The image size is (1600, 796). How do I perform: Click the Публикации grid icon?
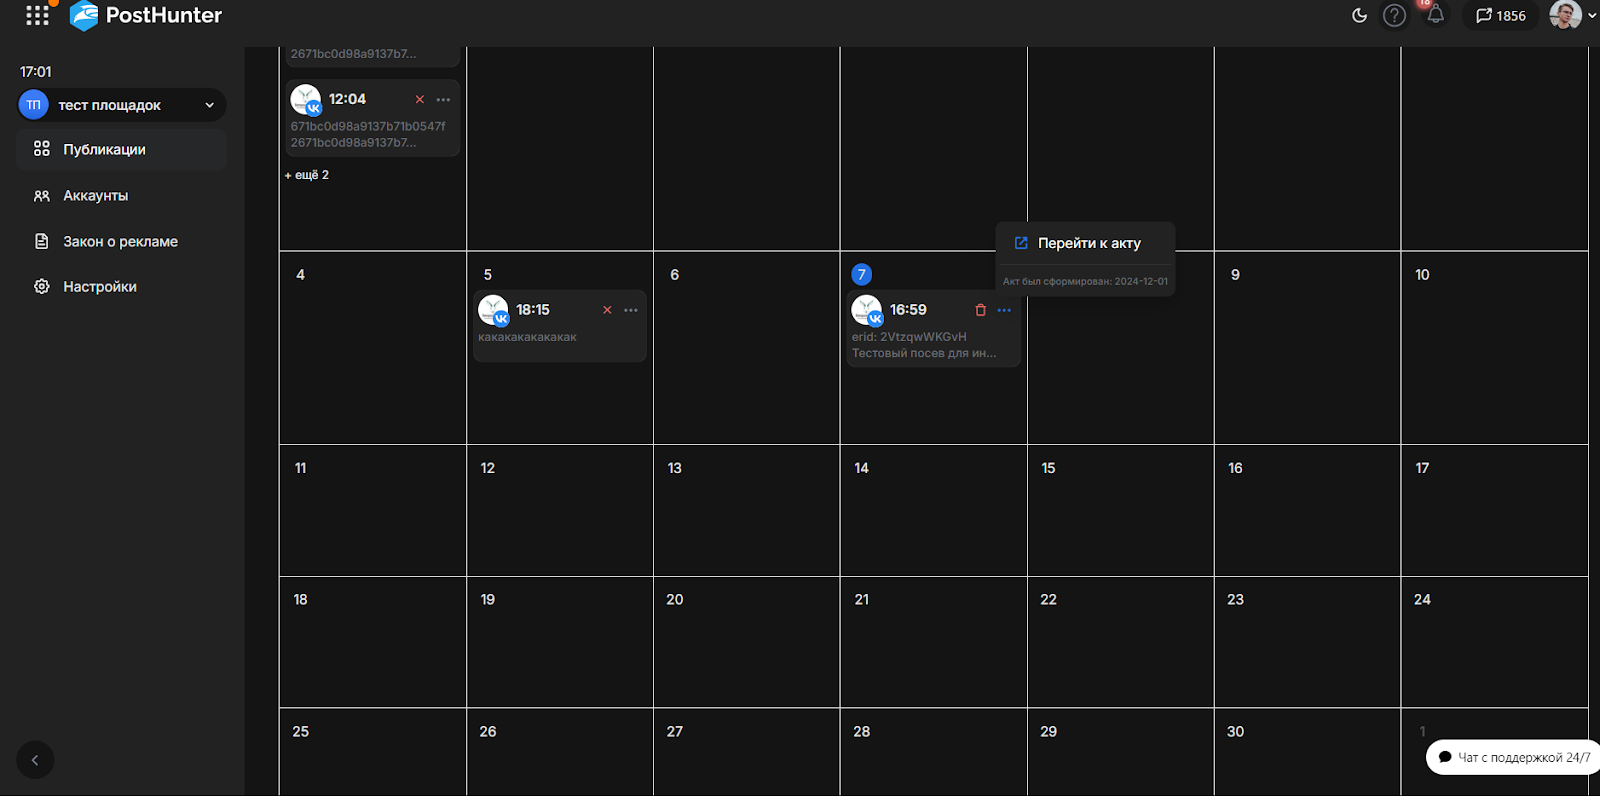41,149
